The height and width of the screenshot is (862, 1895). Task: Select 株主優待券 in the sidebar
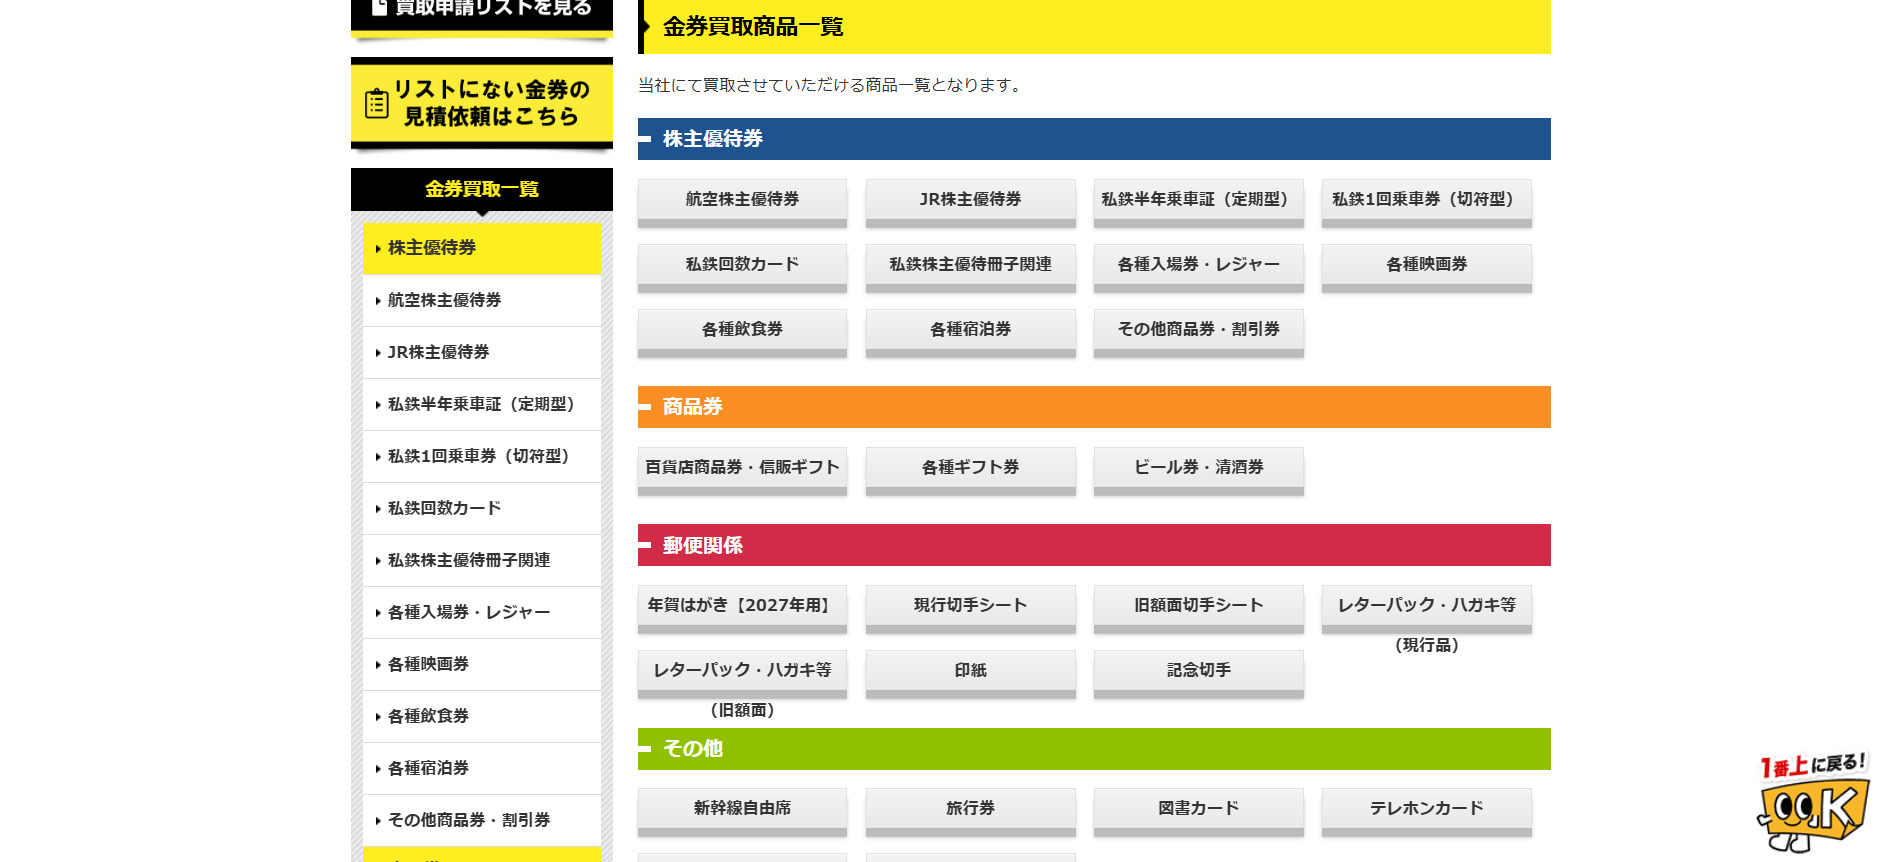482,248
